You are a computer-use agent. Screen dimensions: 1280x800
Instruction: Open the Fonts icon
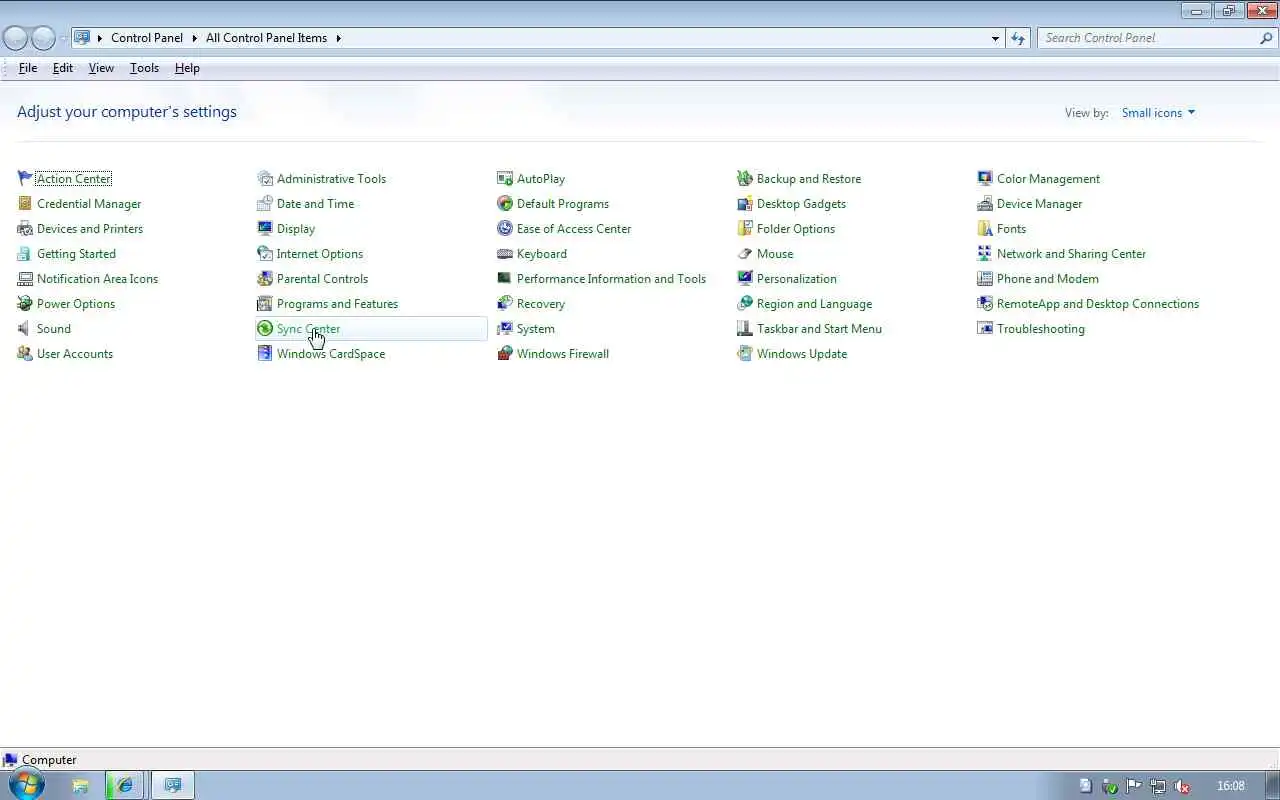click(x=985, y=228)
